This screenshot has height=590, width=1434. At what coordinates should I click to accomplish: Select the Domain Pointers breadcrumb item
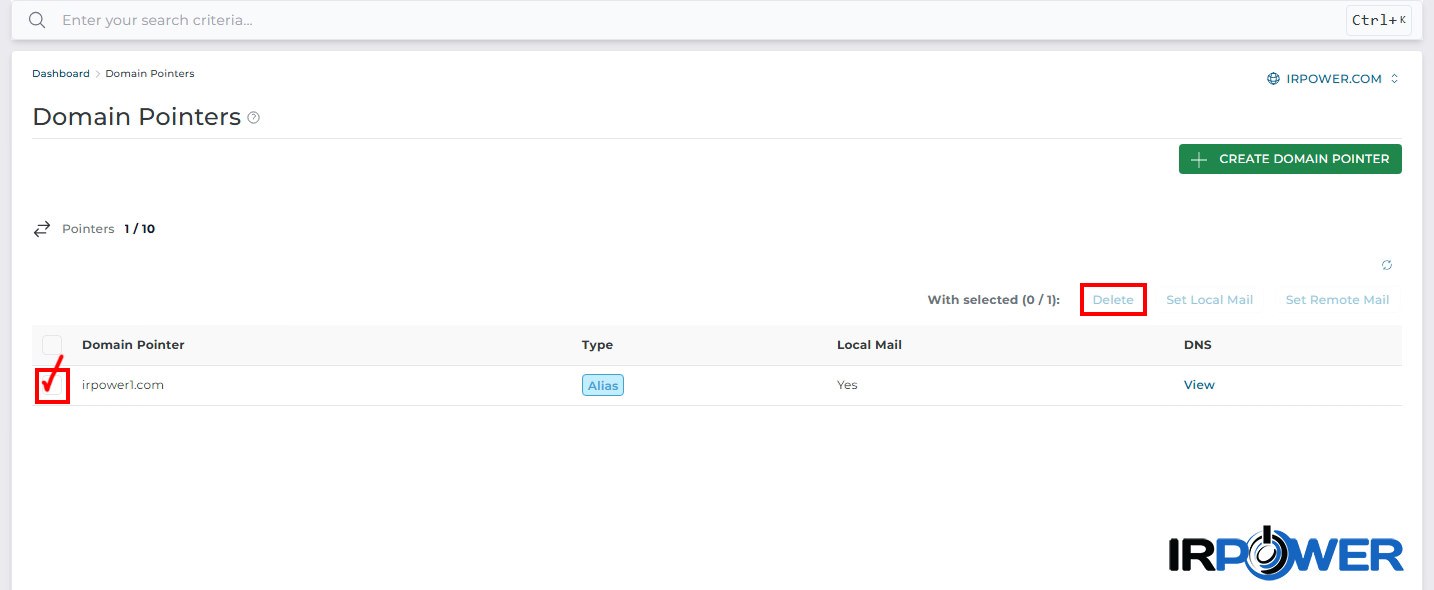pyautogui.click(x=150, y=74)
